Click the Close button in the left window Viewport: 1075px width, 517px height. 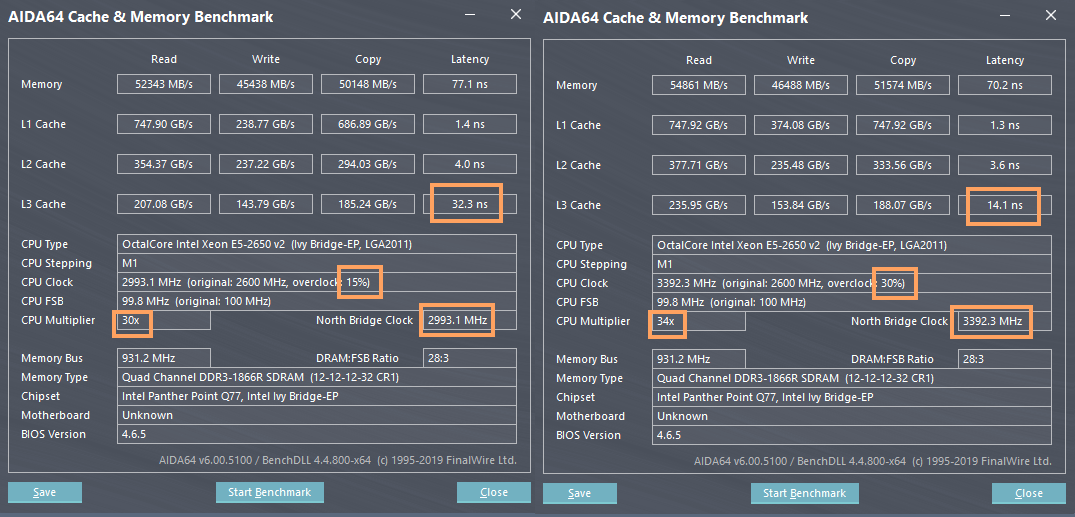click(x=494, y=492)
